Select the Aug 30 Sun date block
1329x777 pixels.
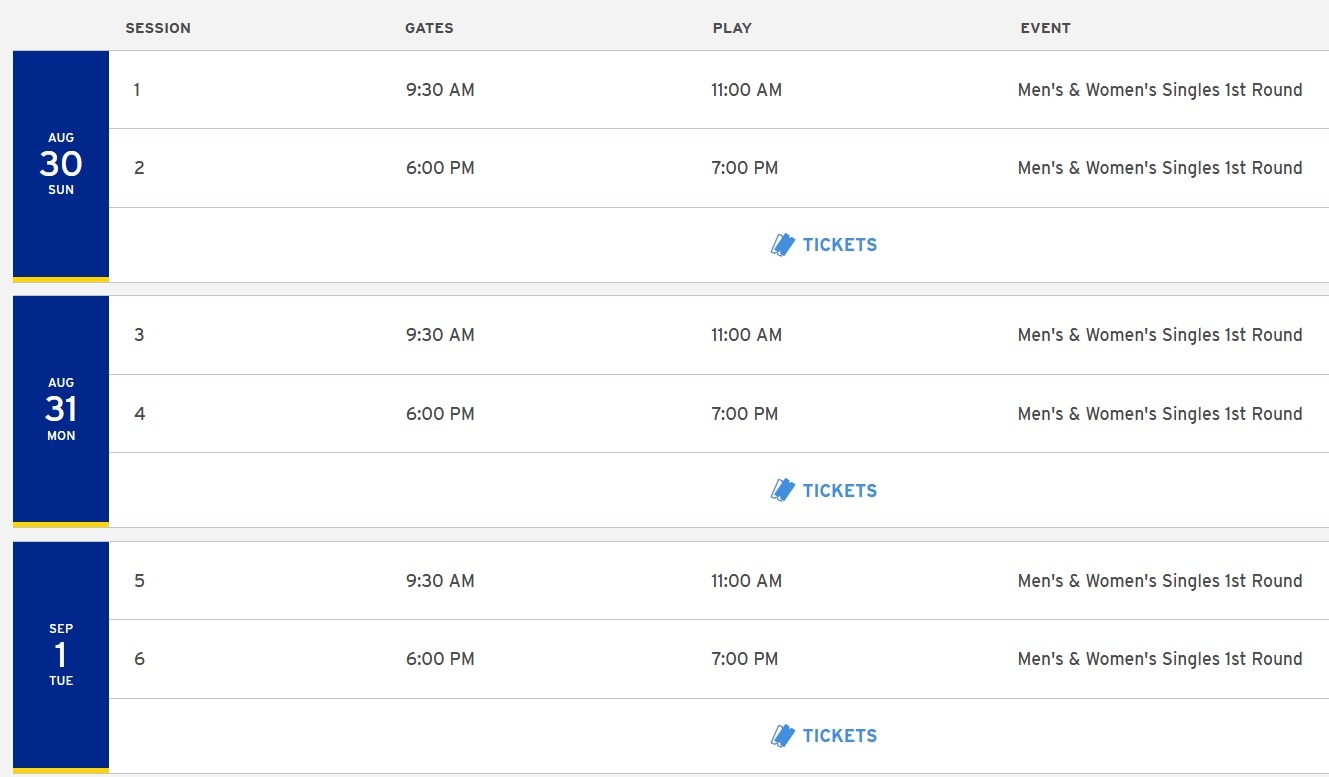pos(61,166)
